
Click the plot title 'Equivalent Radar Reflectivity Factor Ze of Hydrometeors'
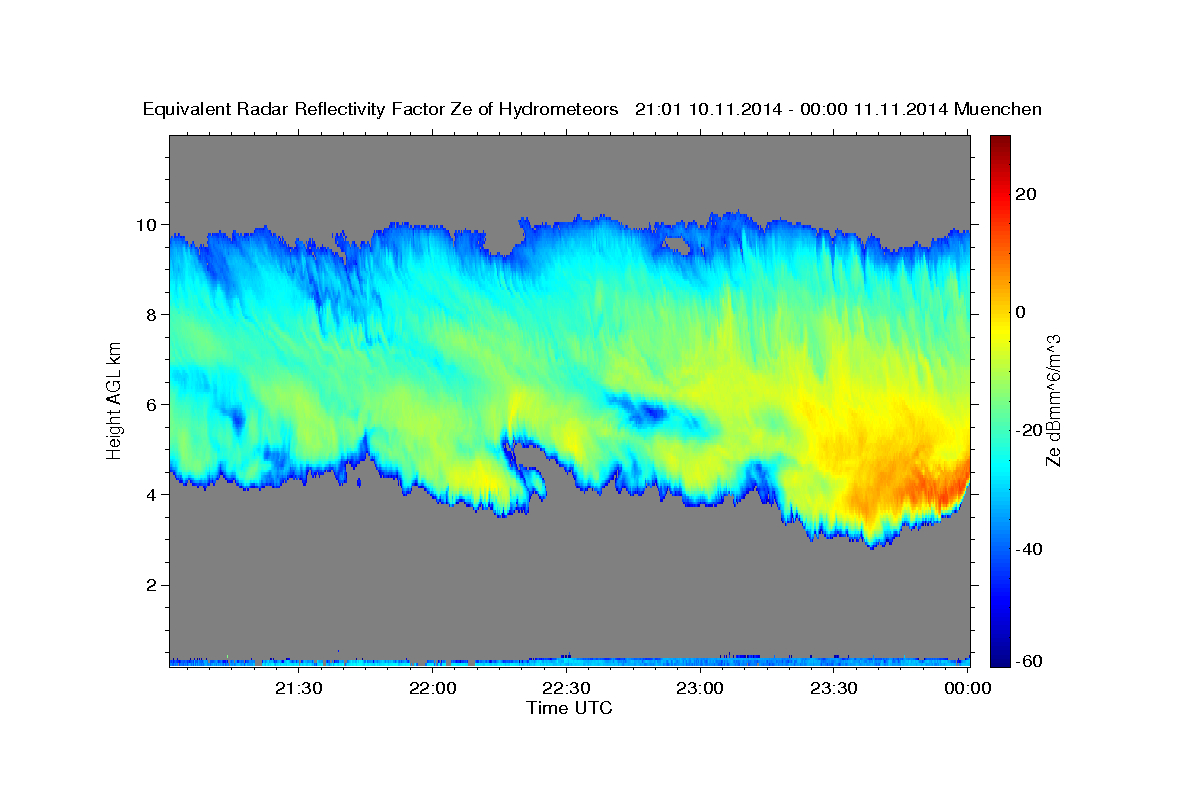381,109
